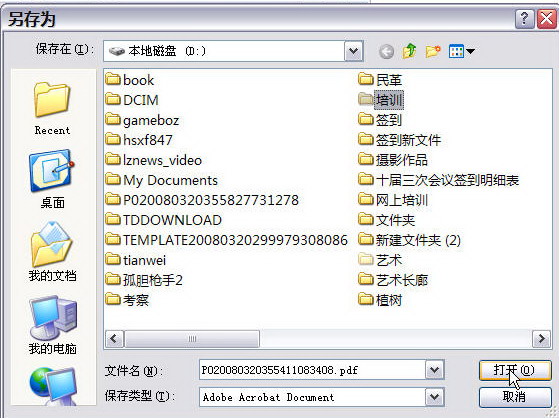
Task: Select the TDDOWNLOAD folder
Action: tap(164, 220)
